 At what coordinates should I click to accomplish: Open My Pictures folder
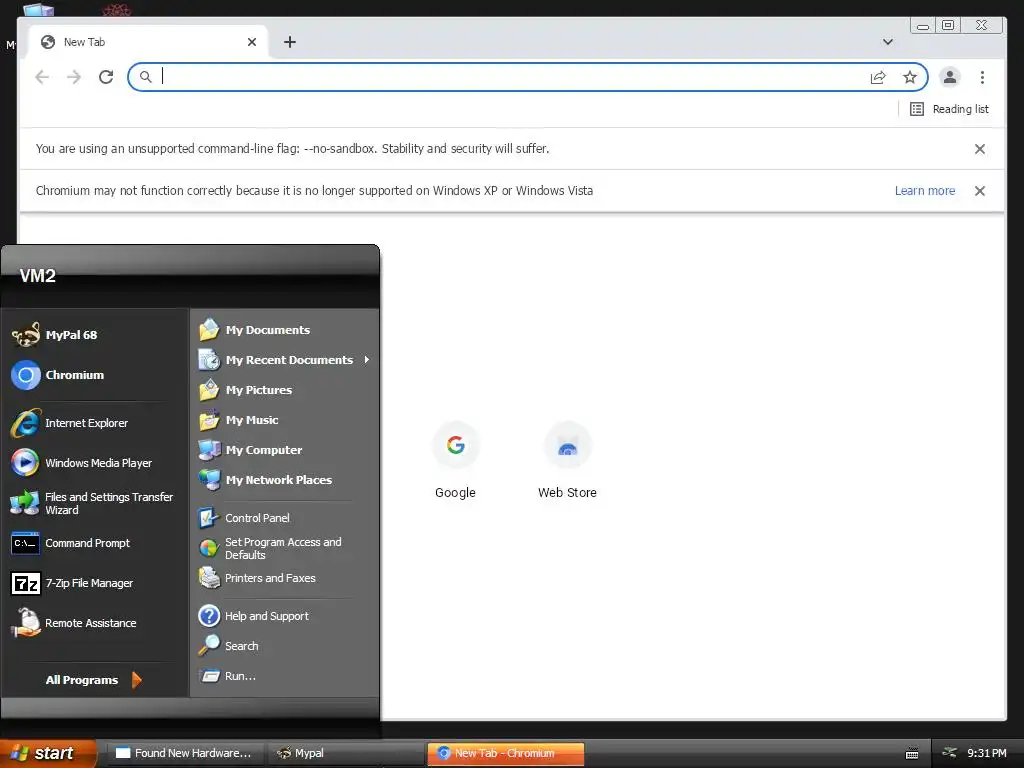coord(246,390)
